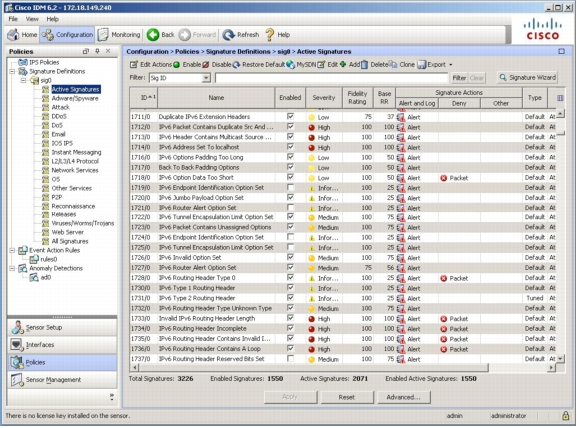Toggle Enabled checkbox for signature 1721/0
Image resolution: width=577 pixels, height=428 pixels.
[290, 208]
